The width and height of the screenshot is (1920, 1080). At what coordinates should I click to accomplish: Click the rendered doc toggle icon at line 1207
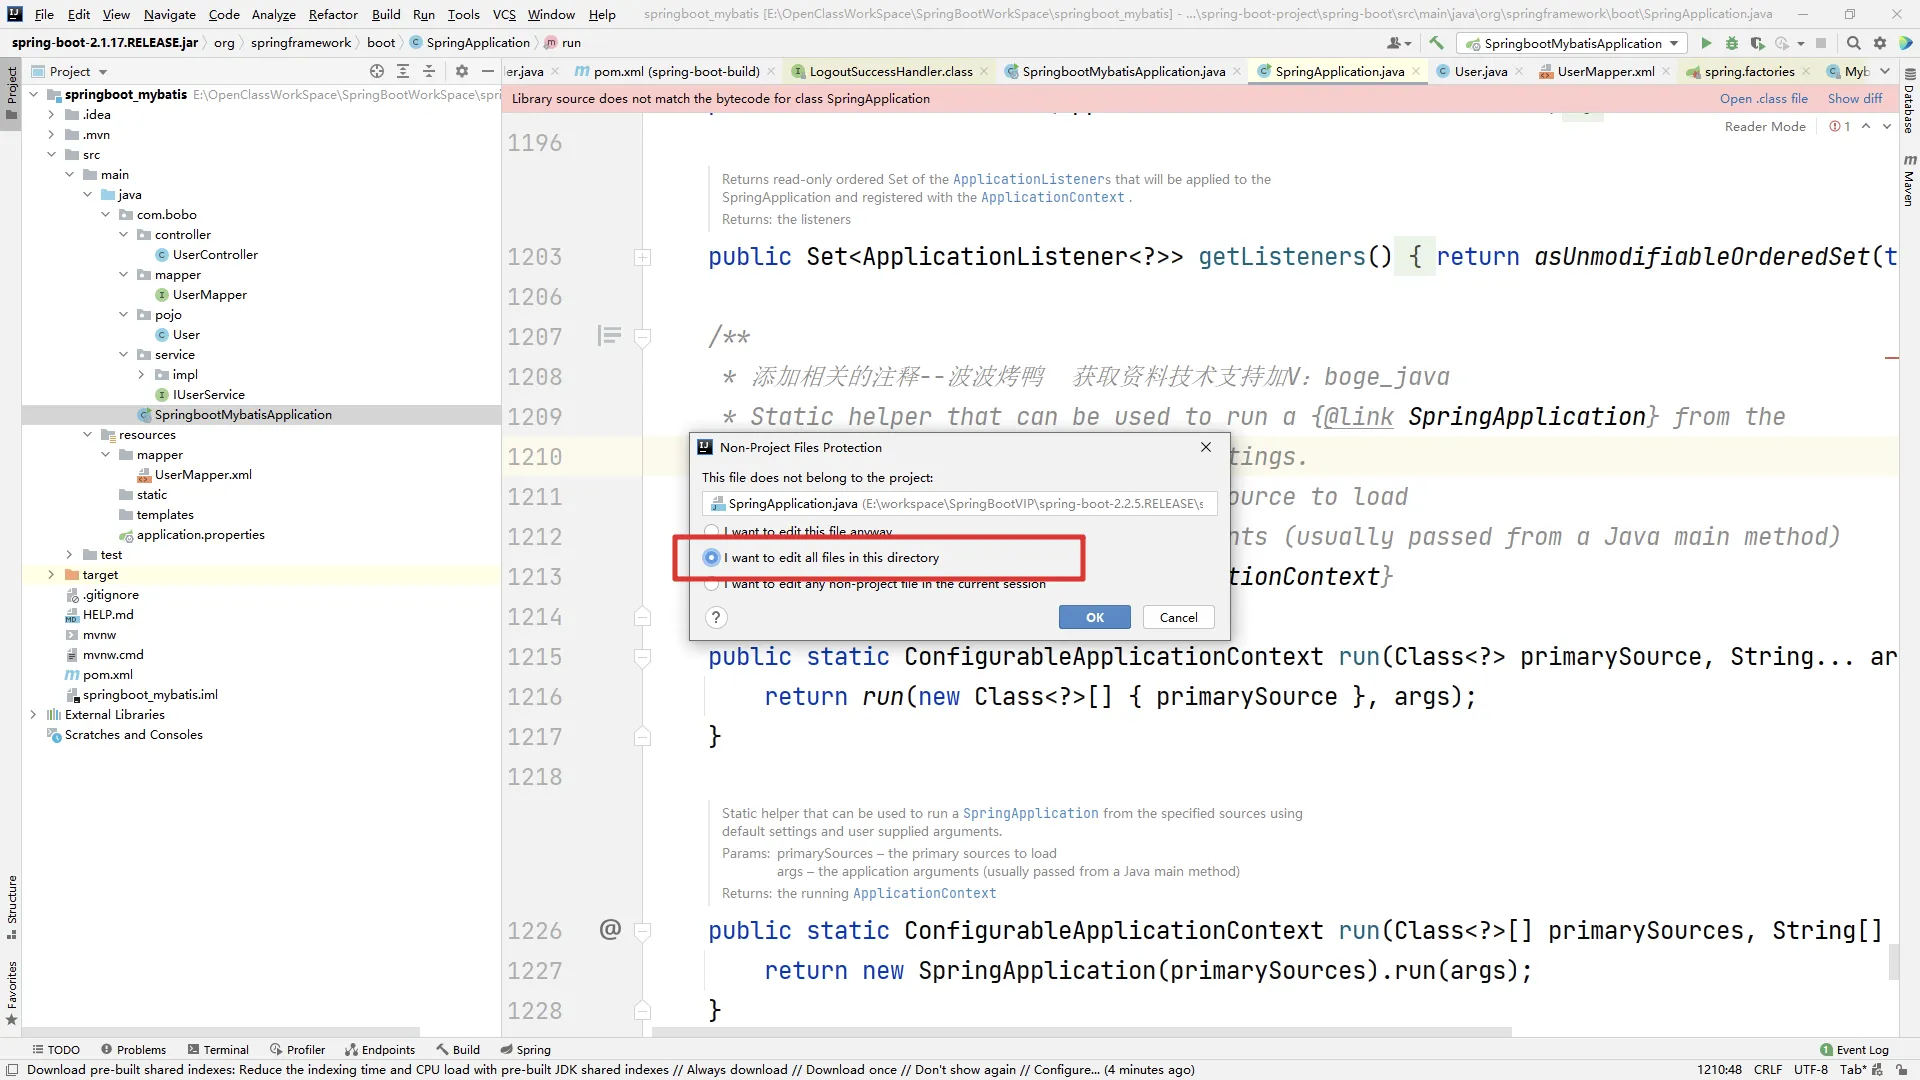point(609,336)
